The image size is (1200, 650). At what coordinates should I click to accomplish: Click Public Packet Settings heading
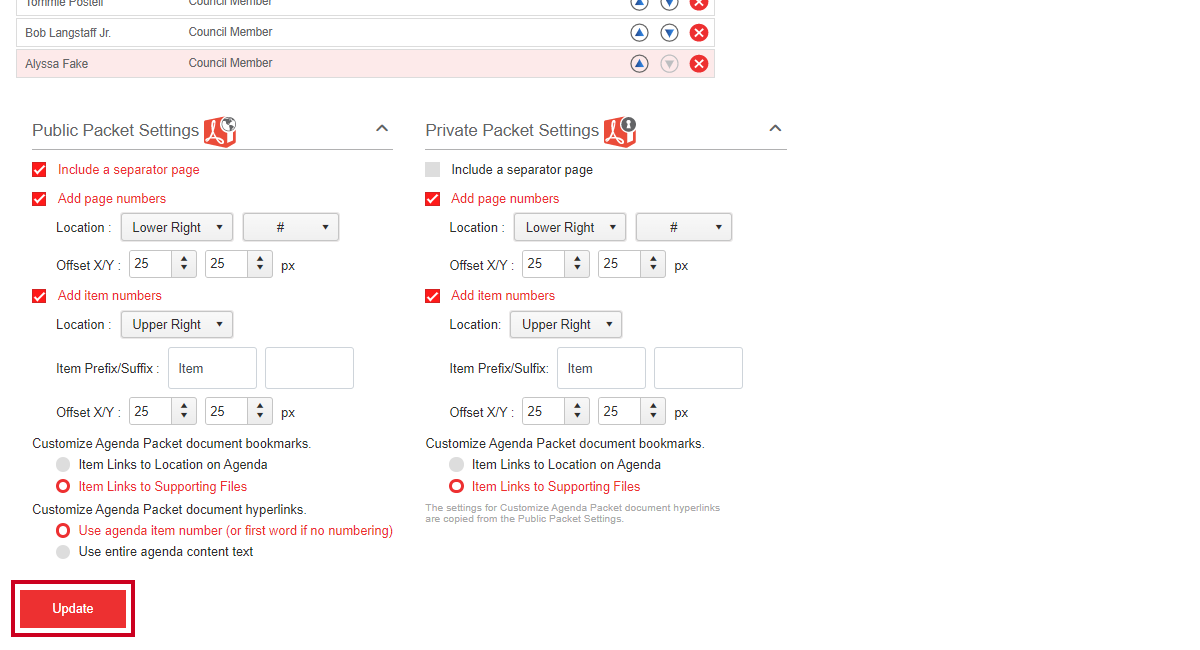pos(116,130)
